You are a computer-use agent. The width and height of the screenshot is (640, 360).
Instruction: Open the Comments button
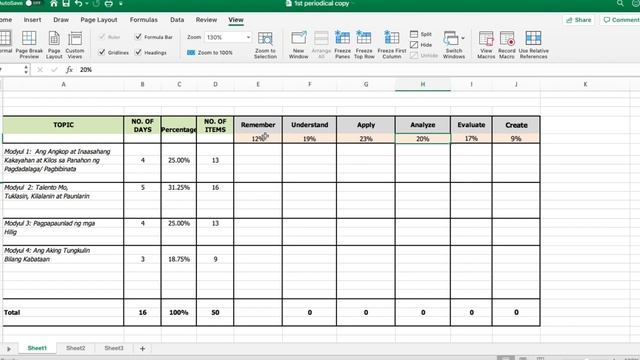[x=621, y=20]
